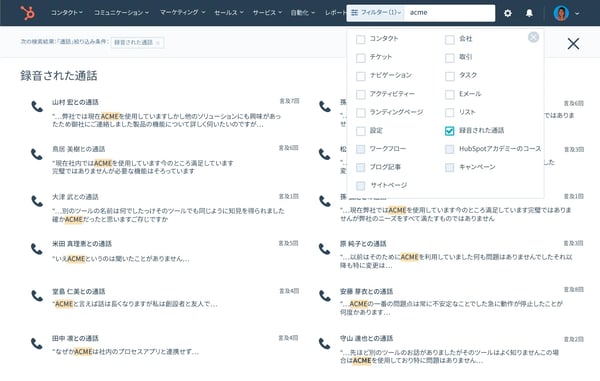Close the search results with large X
Image resolution: width=600 pixels, height=381 pixels.
click(573, 44)
